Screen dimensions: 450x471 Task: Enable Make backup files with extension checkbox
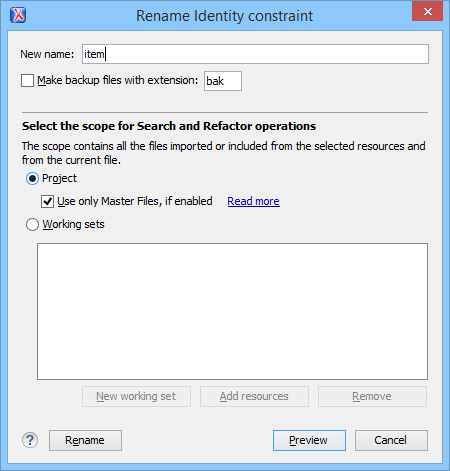point(27,80)
